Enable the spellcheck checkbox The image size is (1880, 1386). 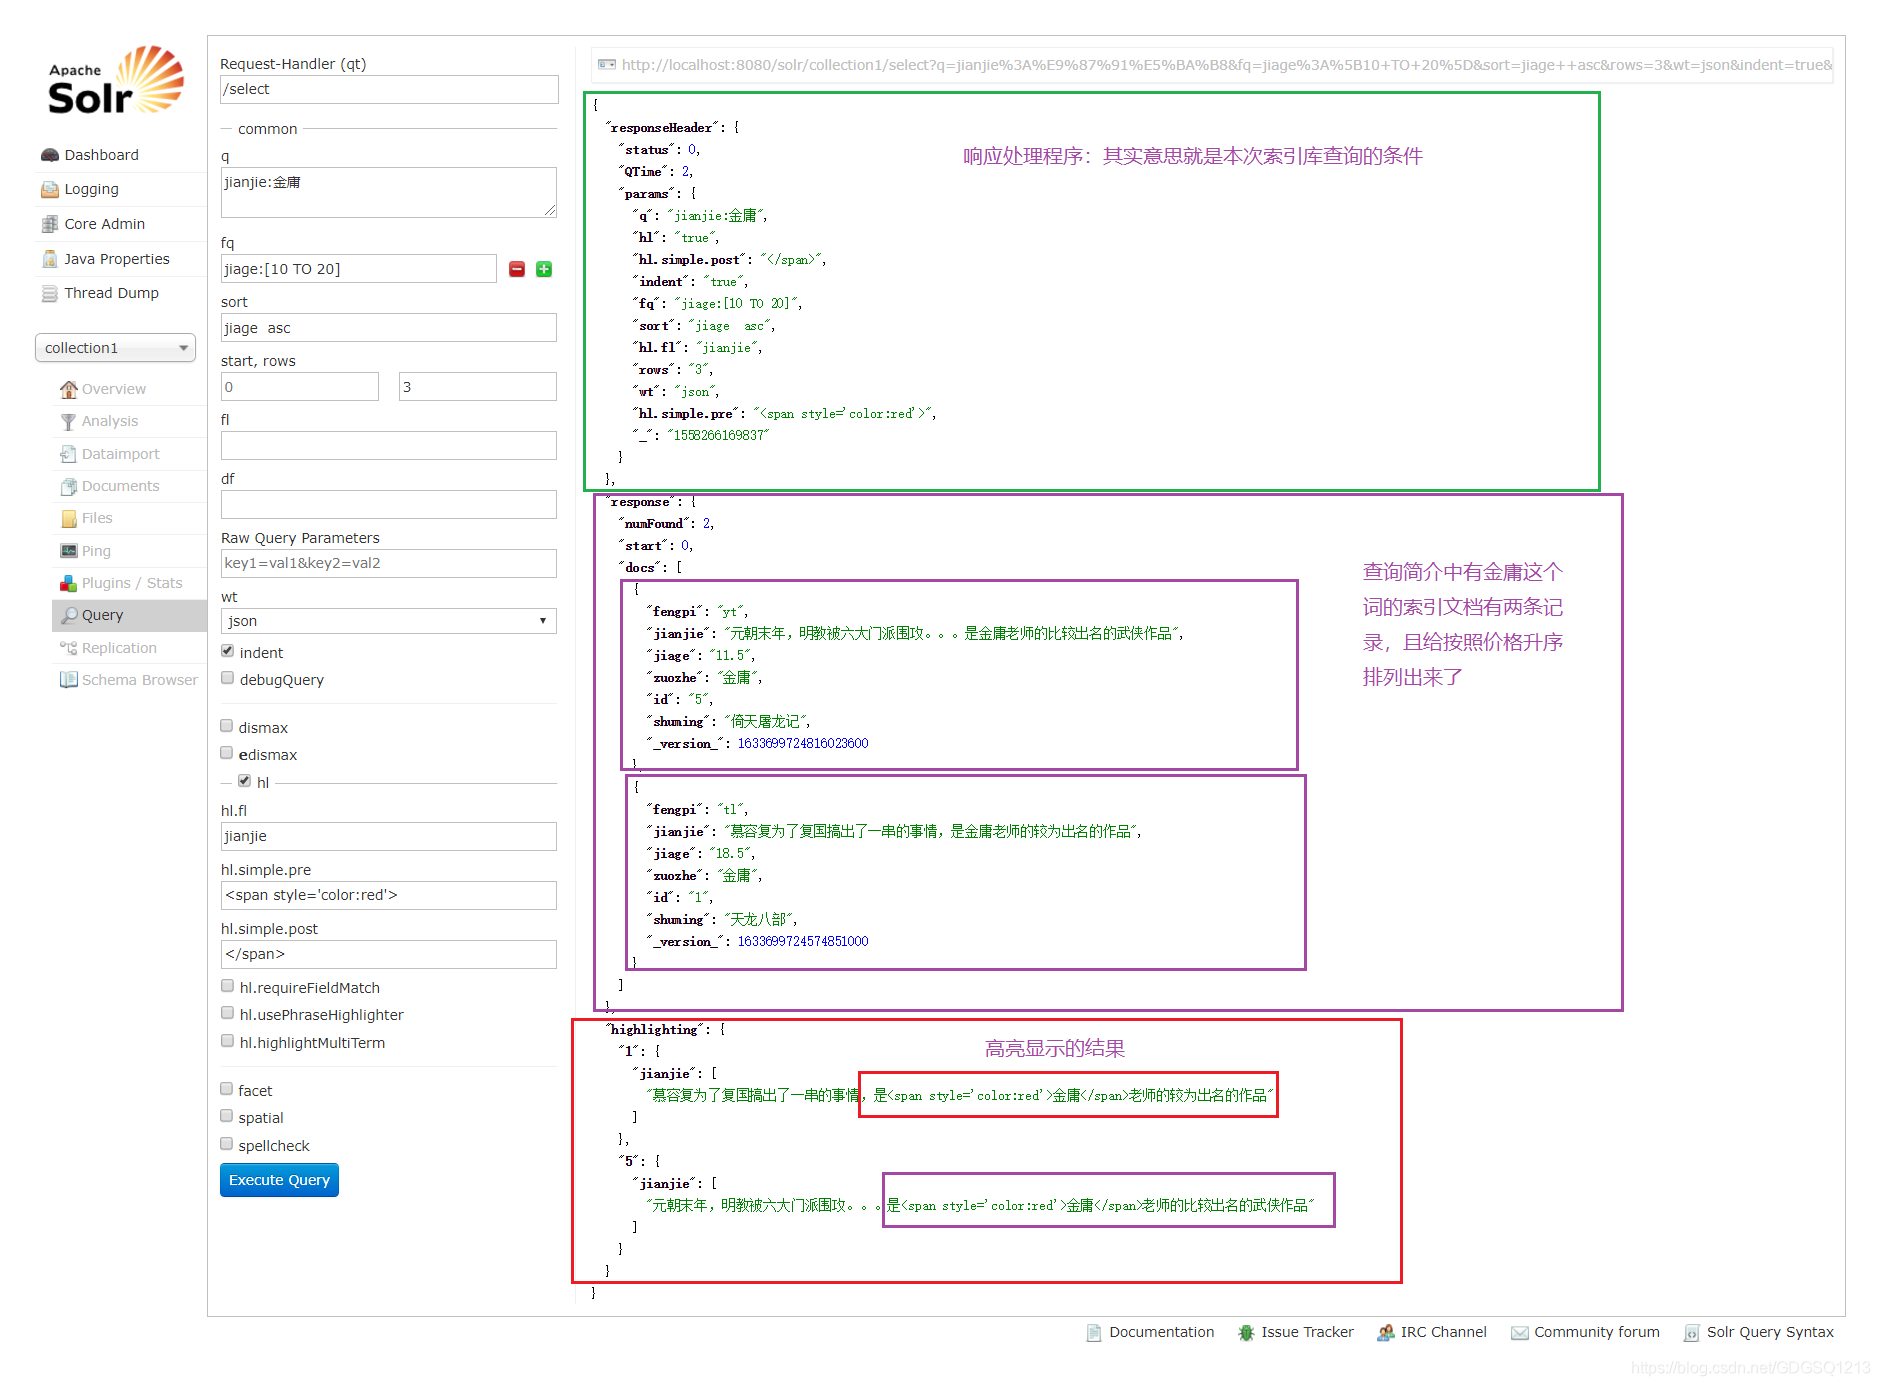coord(226,1144)
